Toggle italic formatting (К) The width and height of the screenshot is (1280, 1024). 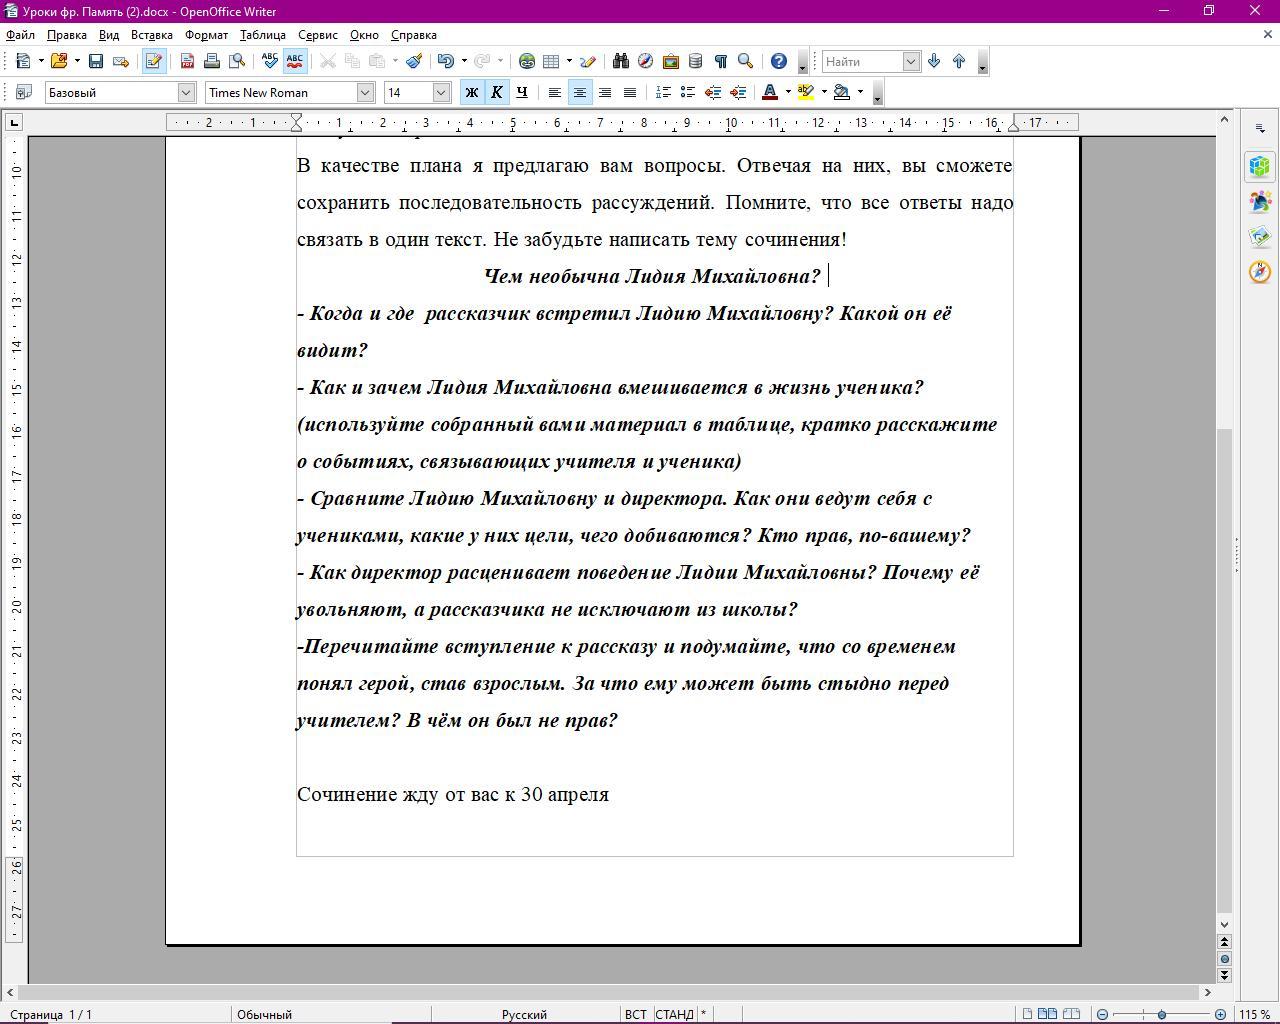tap(496, 92)
